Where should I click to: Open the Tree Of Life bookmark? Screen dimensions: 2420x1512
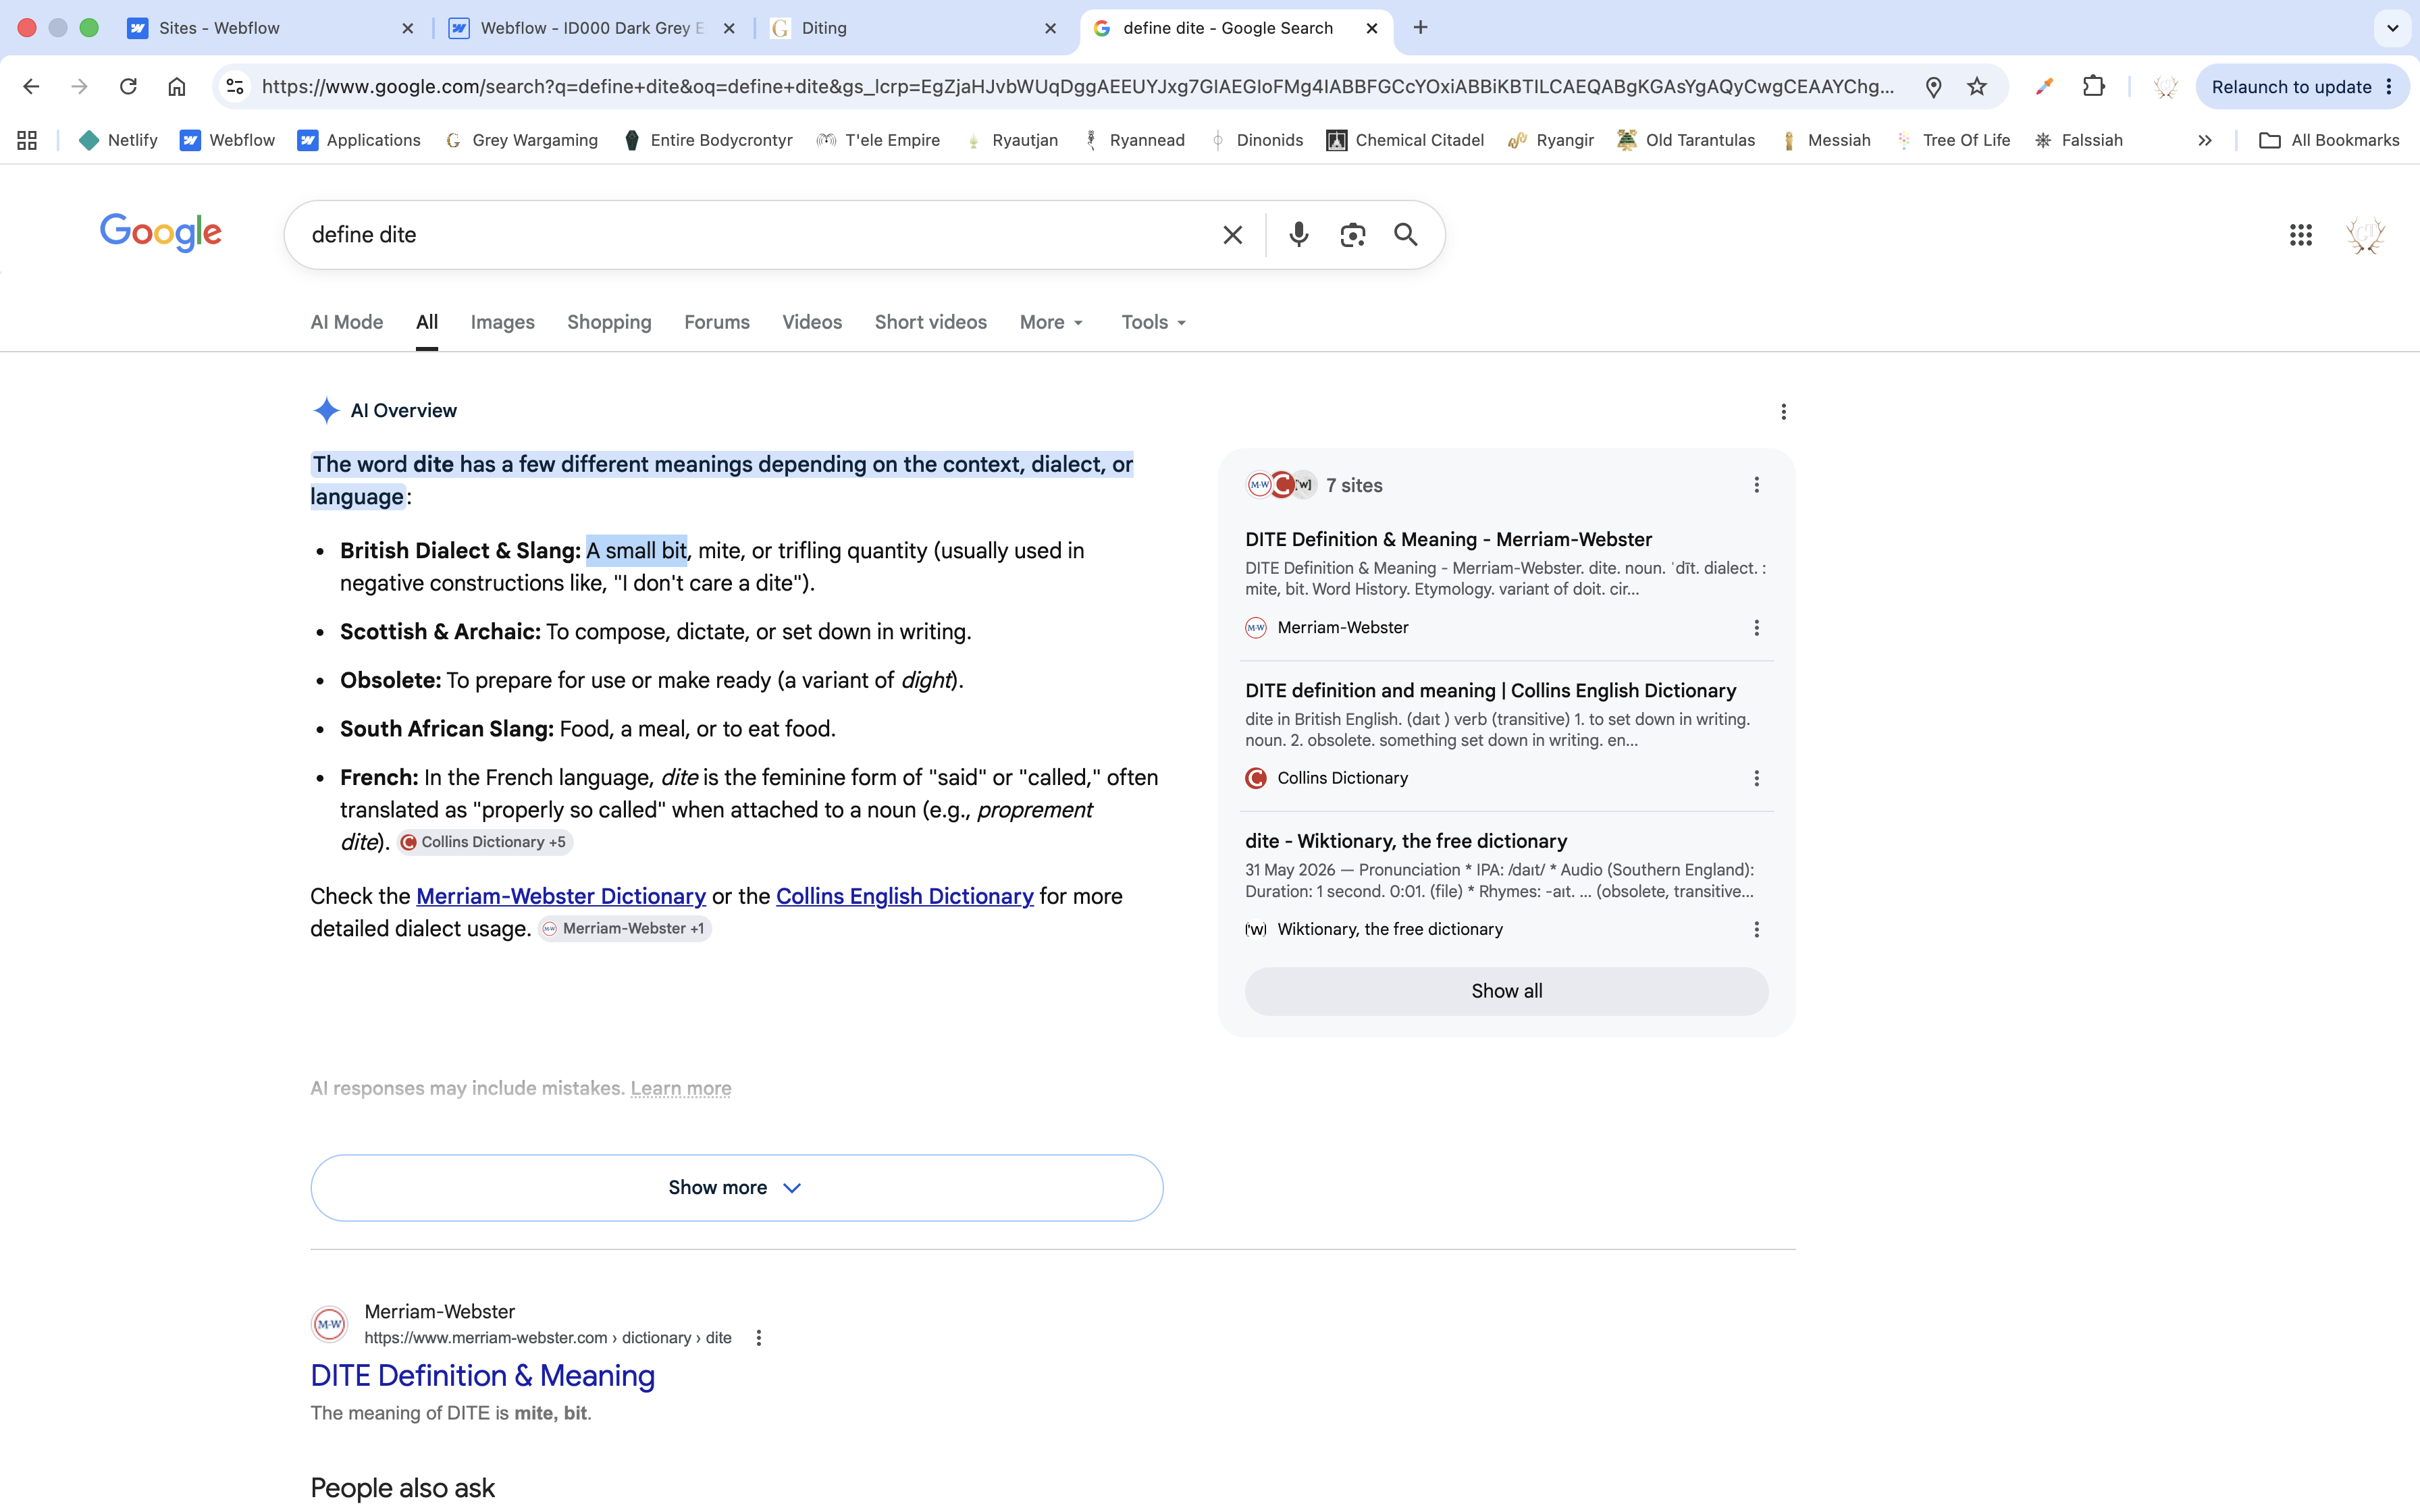[x=1953, y=140]
